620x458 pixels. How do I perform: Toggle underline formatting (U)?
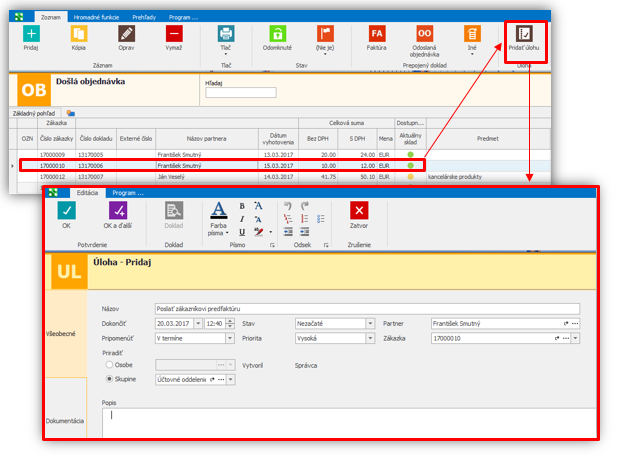(x=242, y=232)
